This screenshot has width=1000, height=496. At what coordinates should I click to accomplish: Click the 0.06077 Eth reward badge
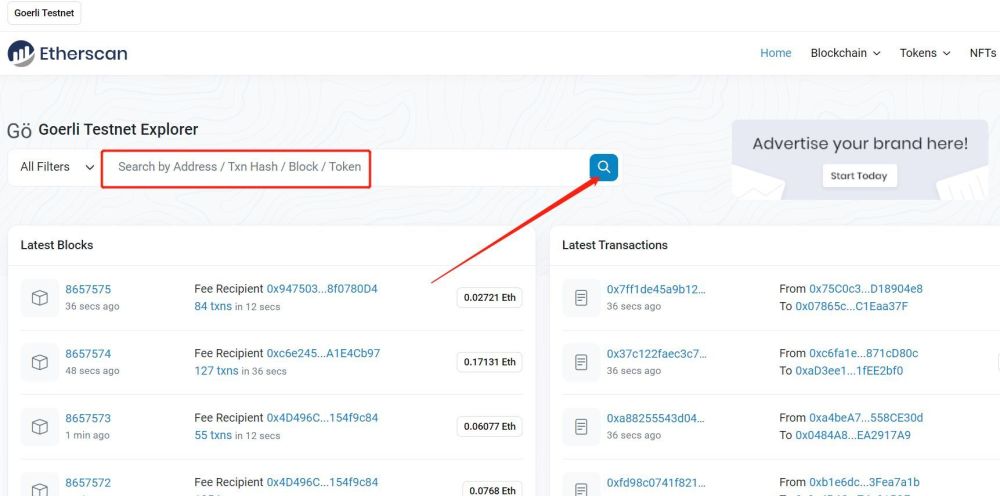pyautogui.click(x=489, y=427)
